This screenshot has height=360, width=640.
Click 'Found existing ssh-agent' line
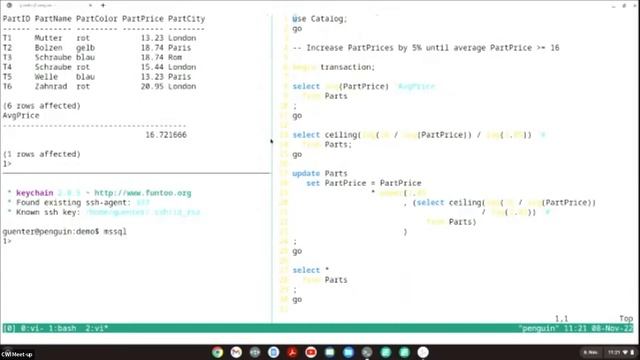coord(78,203)
